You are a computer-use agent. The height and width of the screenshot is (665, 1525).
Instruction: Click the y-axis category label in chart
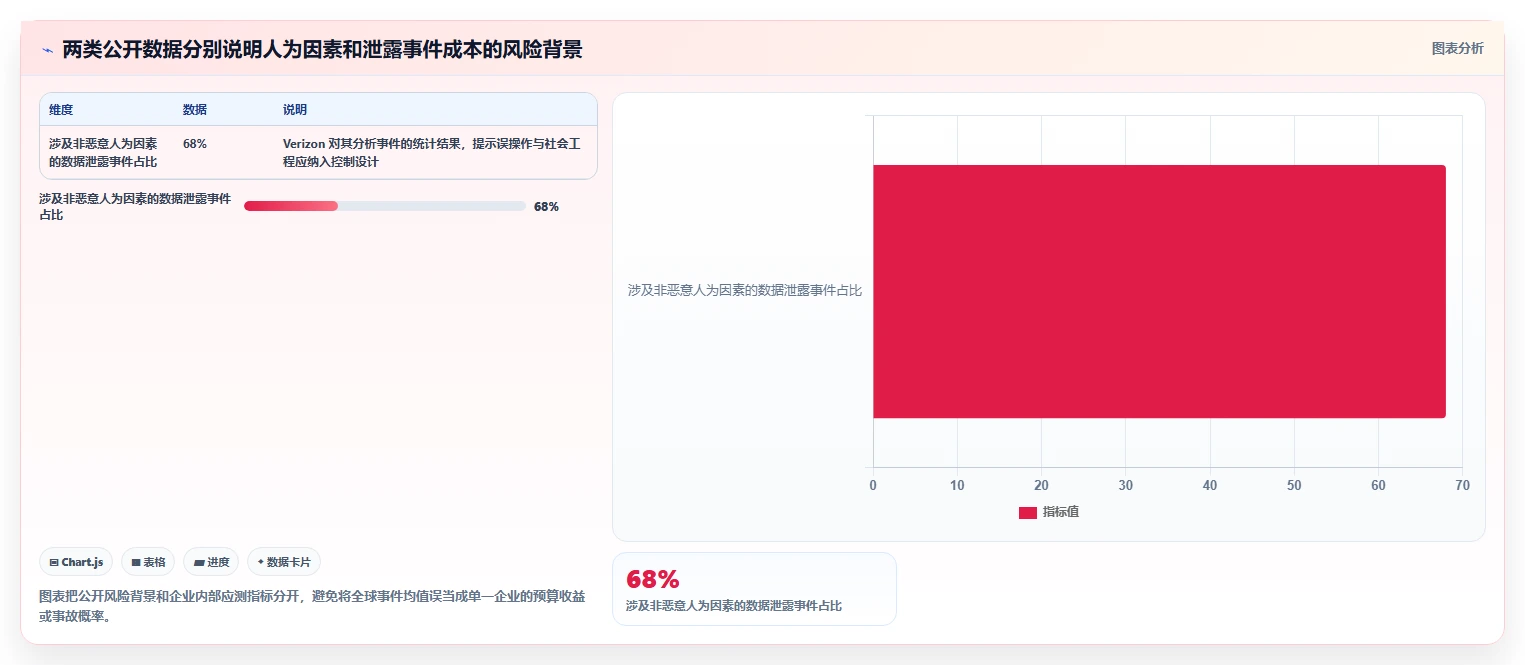point(745,291)
